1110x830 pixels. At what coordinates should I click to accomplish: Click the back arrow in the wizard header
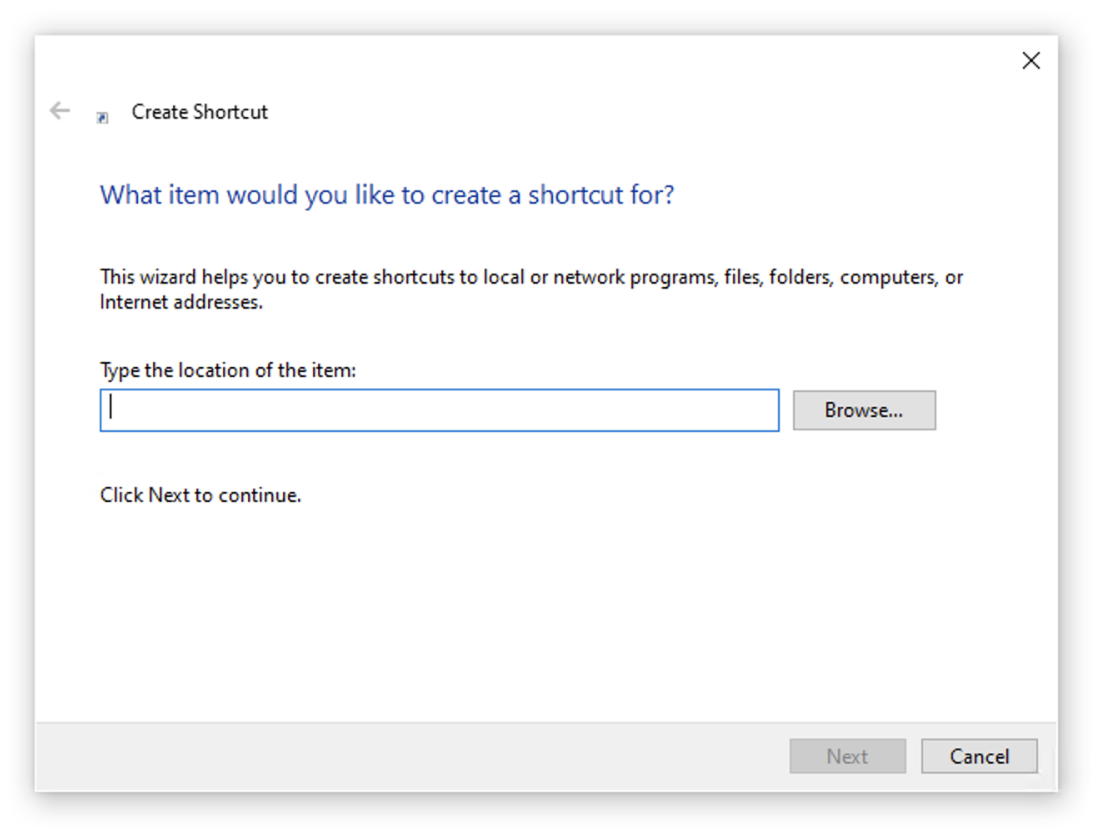pos(60,111)
